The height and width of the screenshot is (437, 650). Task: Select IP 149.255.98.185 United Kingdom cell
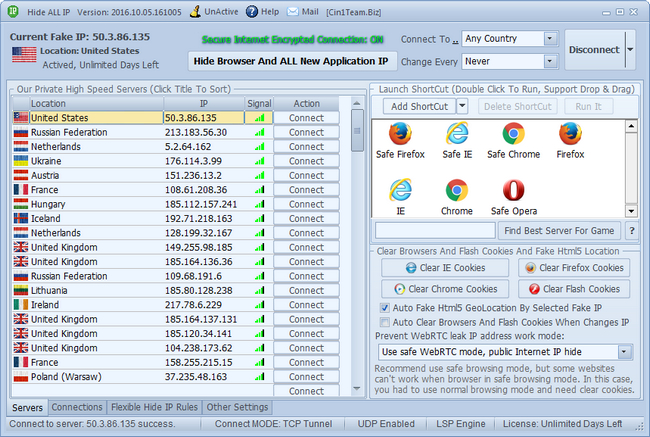204,248
